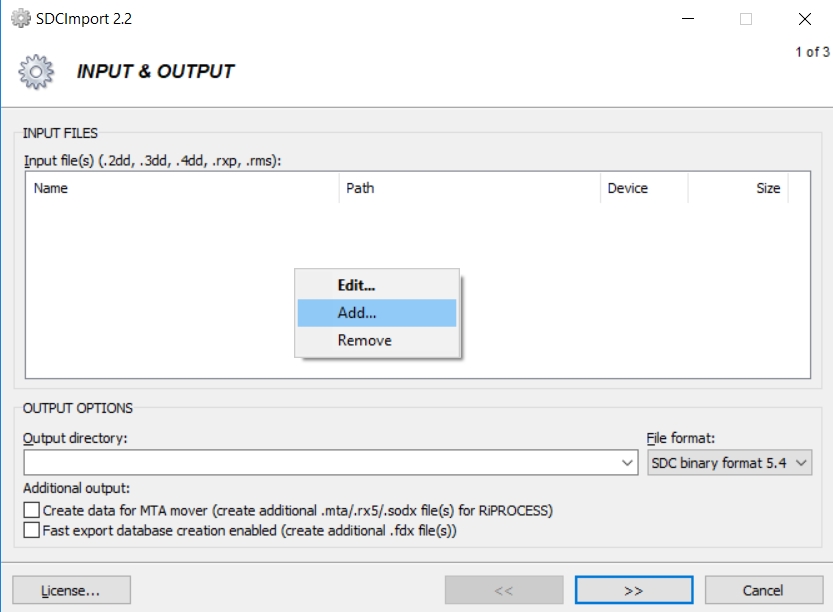Sort input files by Name column header
The height and width of the screenshot is (612, 833).
(x=182, y=188)
